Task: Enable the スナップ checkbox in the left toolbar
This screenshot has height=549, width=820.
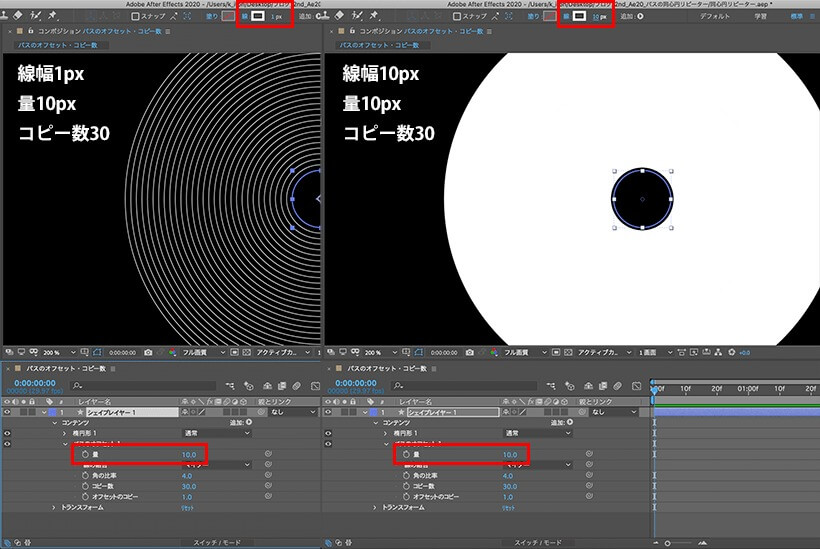Action: coord(135,16)
